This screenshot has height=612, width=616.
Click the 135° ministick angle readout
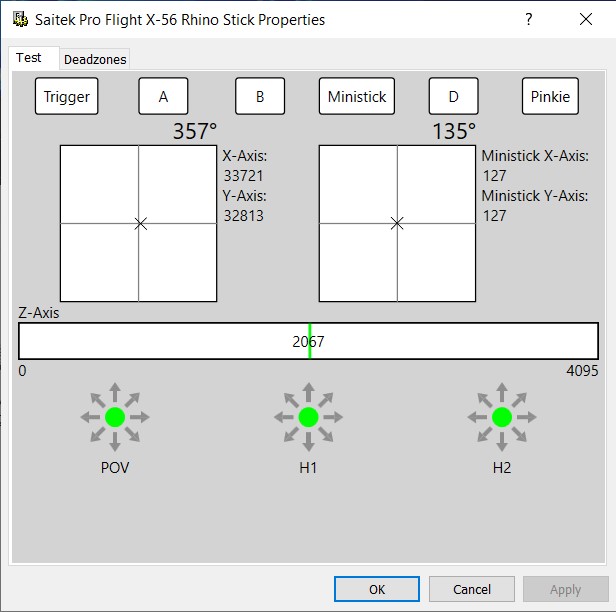click(x=454, y=131)
